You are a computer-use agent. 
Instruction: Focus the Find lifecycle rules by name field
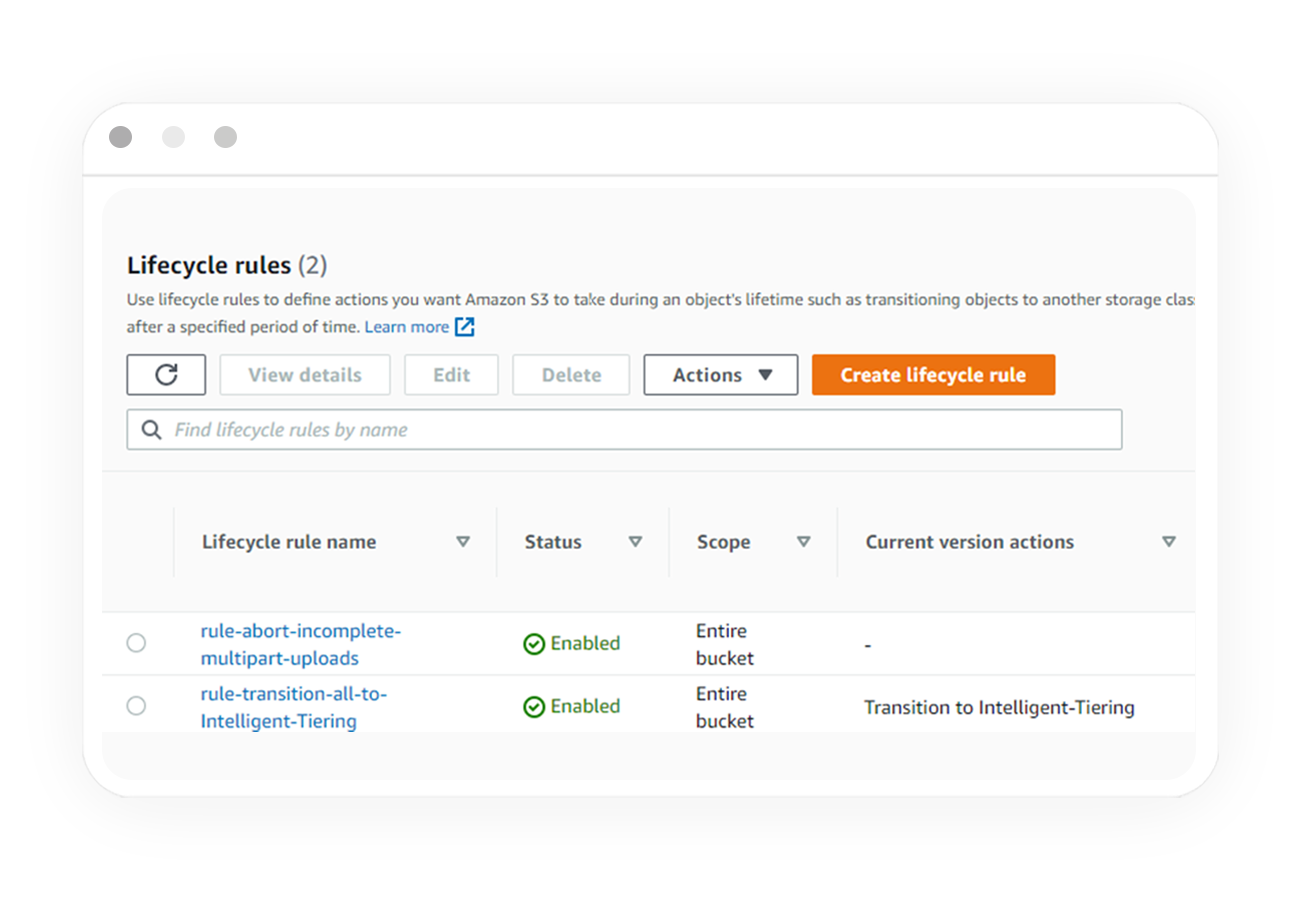coord(624,430)
